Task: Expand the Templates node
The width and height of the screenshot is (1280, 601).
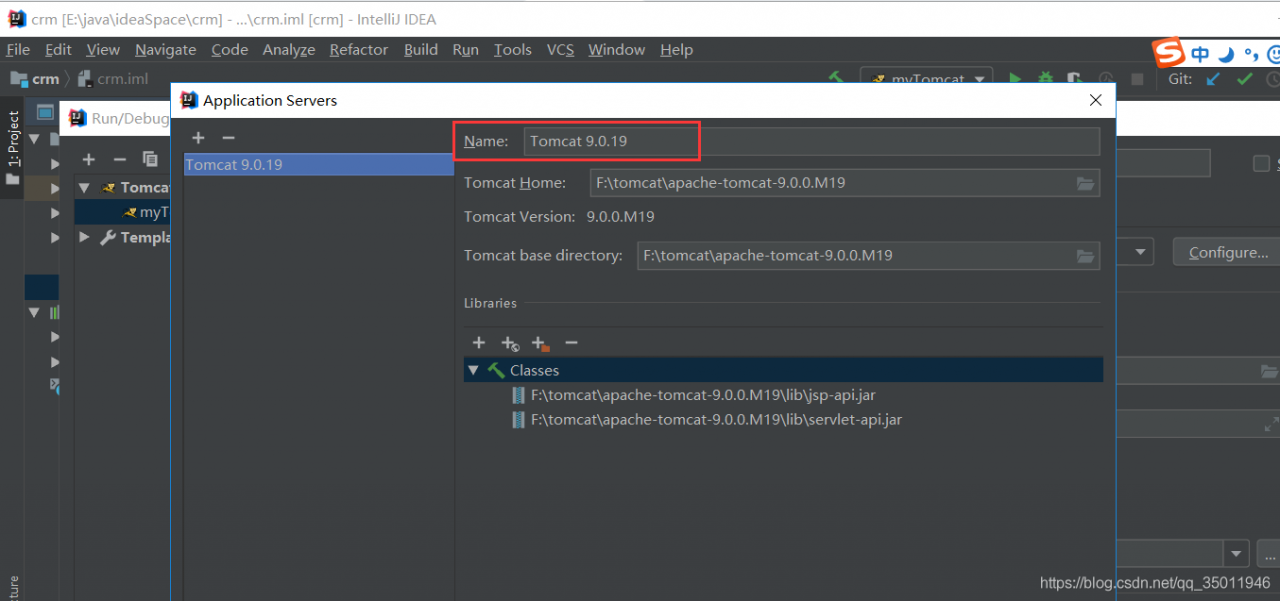Action: coord(84,237)
